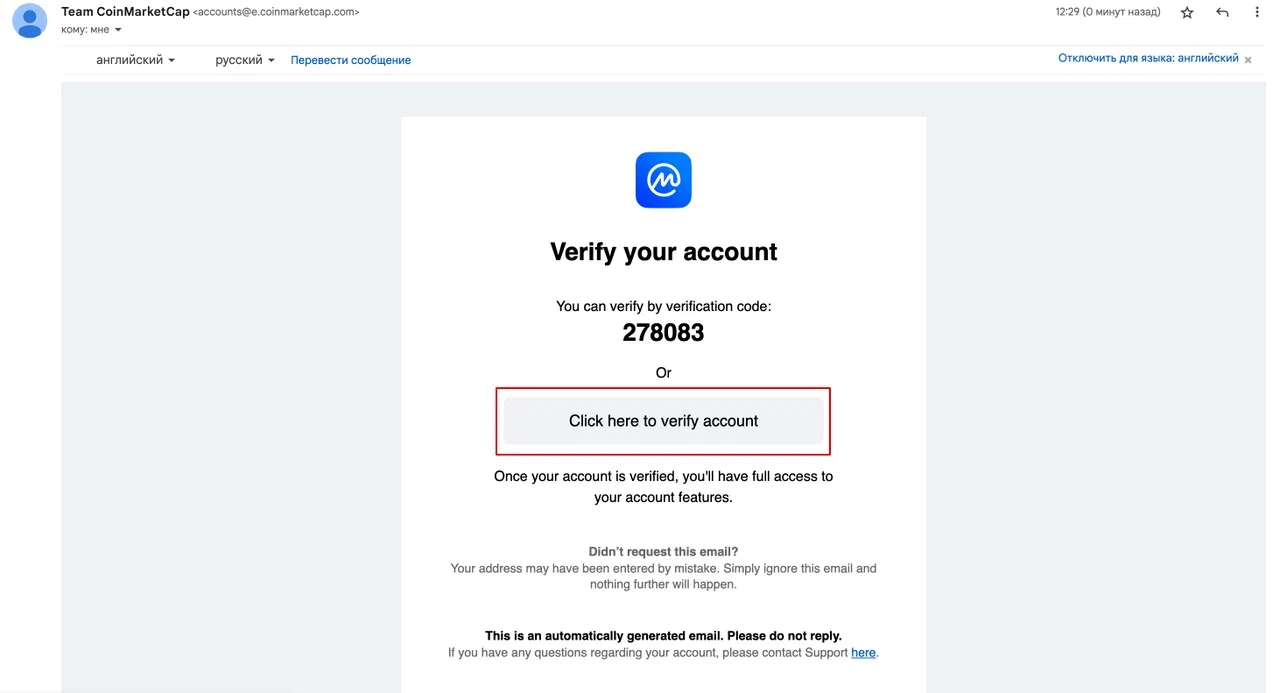Click the verification code 278083
Viewport: 1280px width, 693px height.
[663, 333]
